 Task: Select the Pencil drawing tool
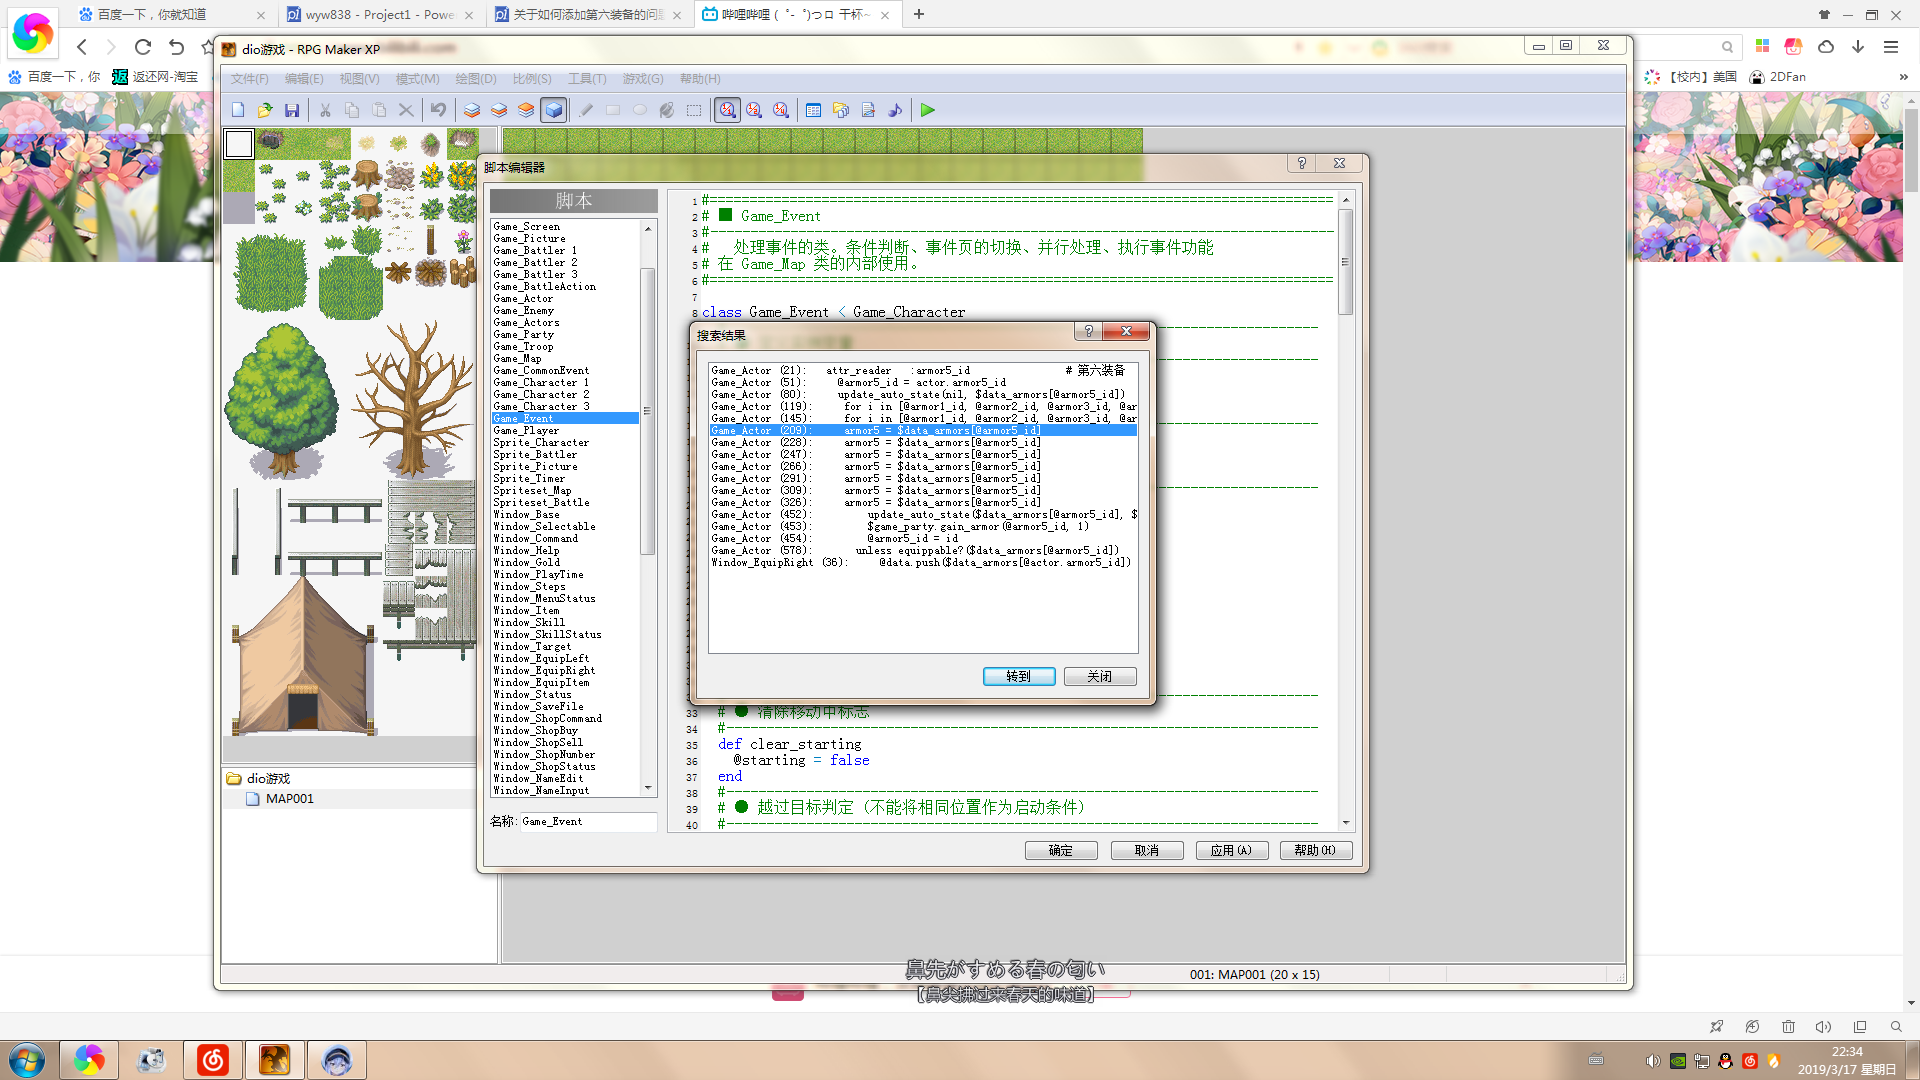pos(586,110)
